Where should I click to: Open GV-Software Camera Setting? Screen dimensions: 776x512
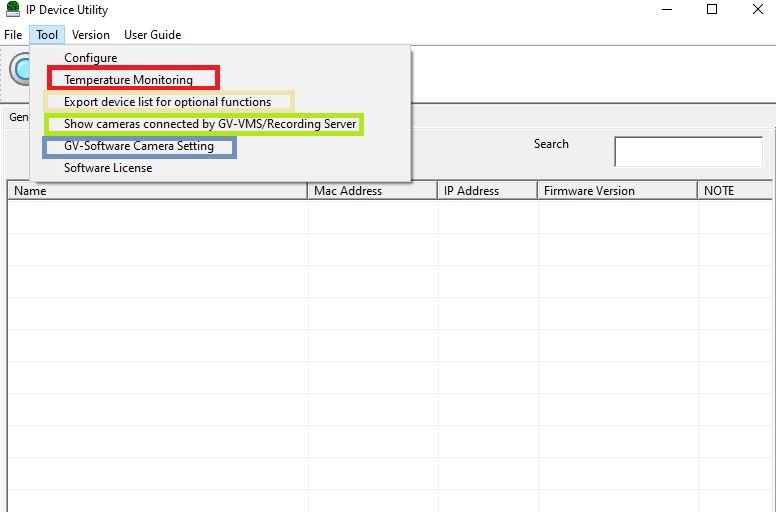point(220,146)
